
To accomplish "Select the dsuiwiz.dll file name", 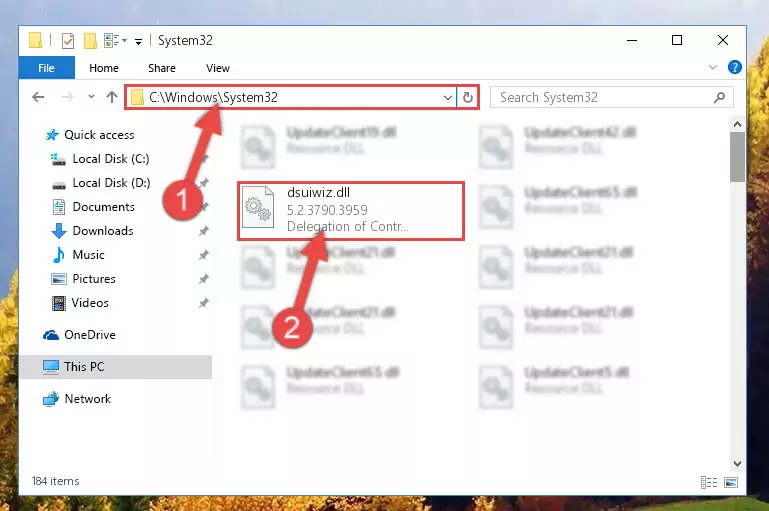I will point(318,193).
